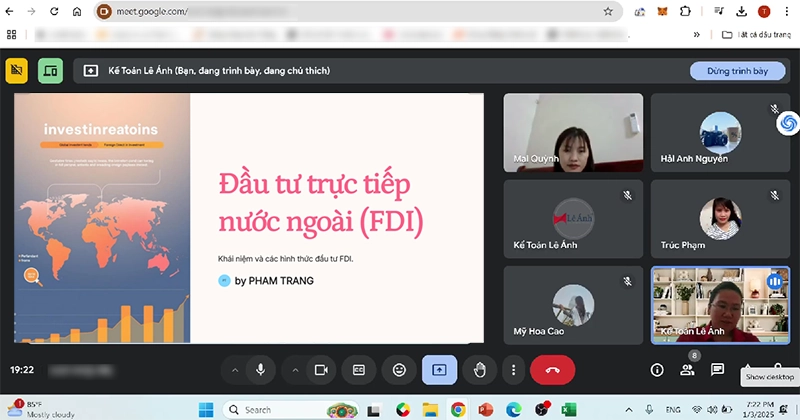This screenshot has width=800, height=420.
Task: Show the participants people panel
Action: (687, 369)
